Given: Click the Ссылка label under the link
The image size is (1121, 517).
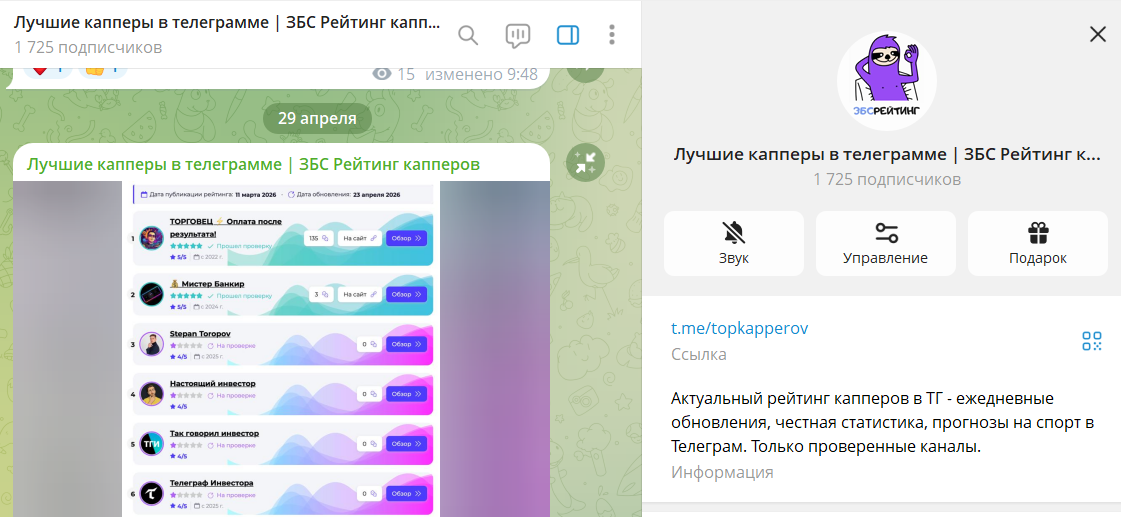Looking at the screenshot, I should (699, 355).
